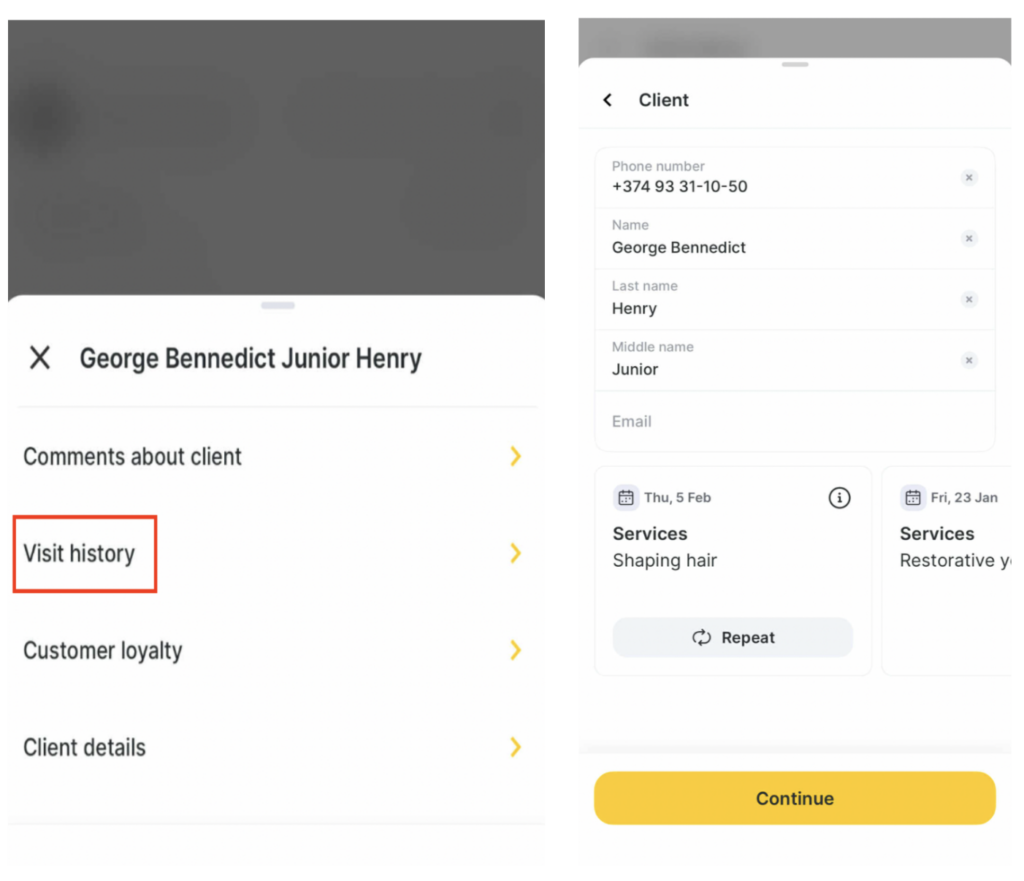The width and height of the screenshot is (1024, 881).
Task: Clear the phone number field
Action: (968, 178)
